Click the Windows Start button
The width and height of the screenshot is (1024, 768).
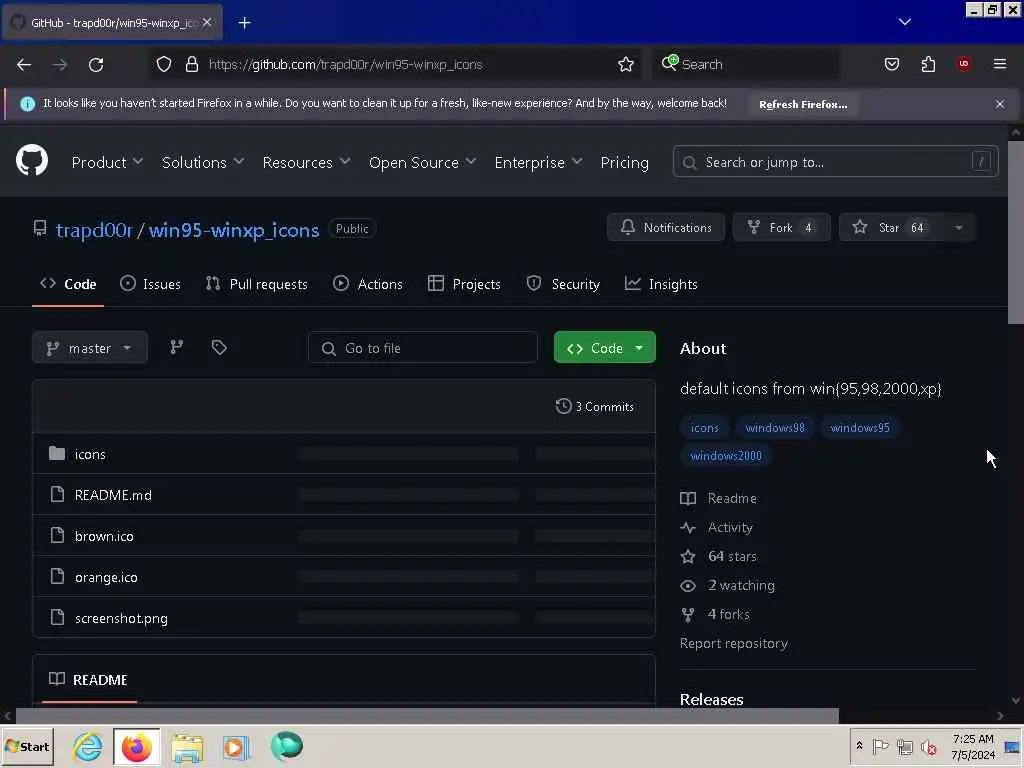click(27, 746)
